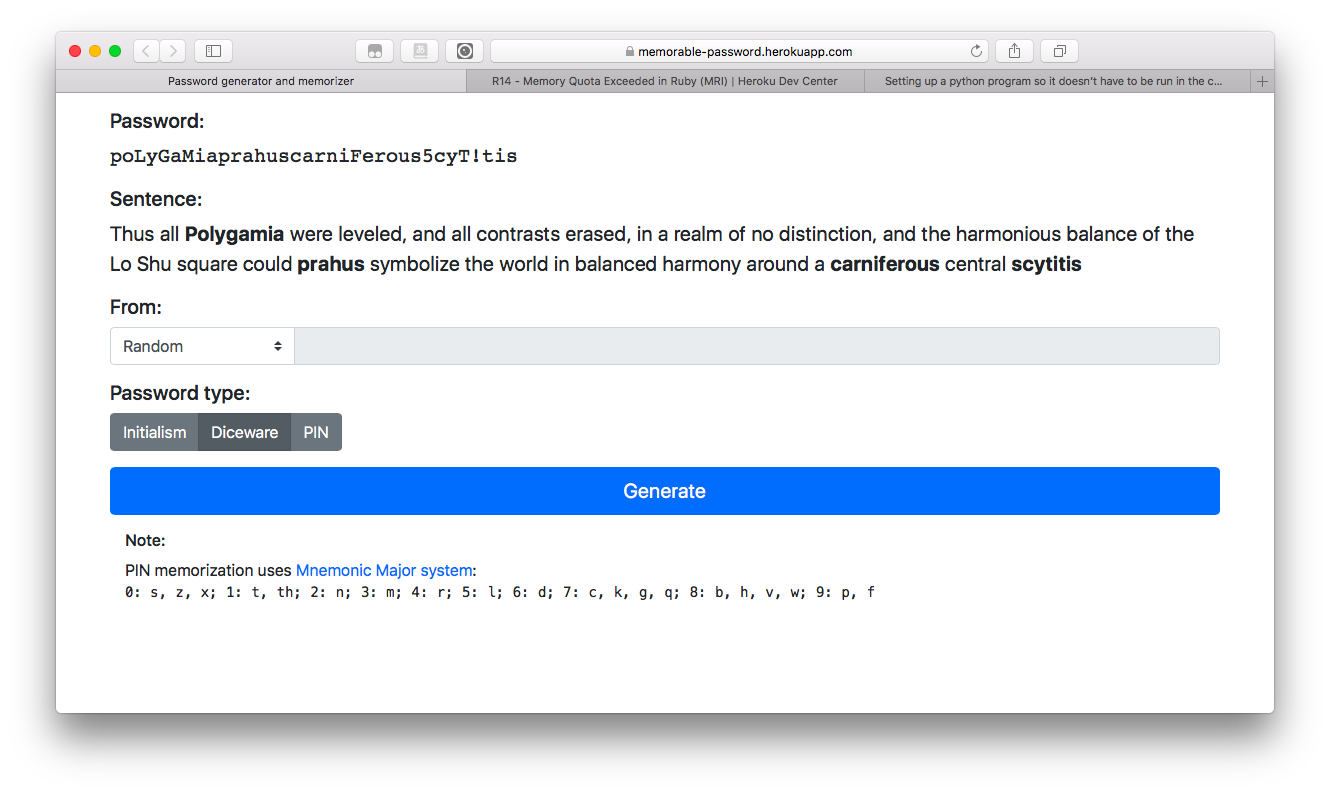Open the Random source dropdown
1330x793 pixels.
coord(202,346)
